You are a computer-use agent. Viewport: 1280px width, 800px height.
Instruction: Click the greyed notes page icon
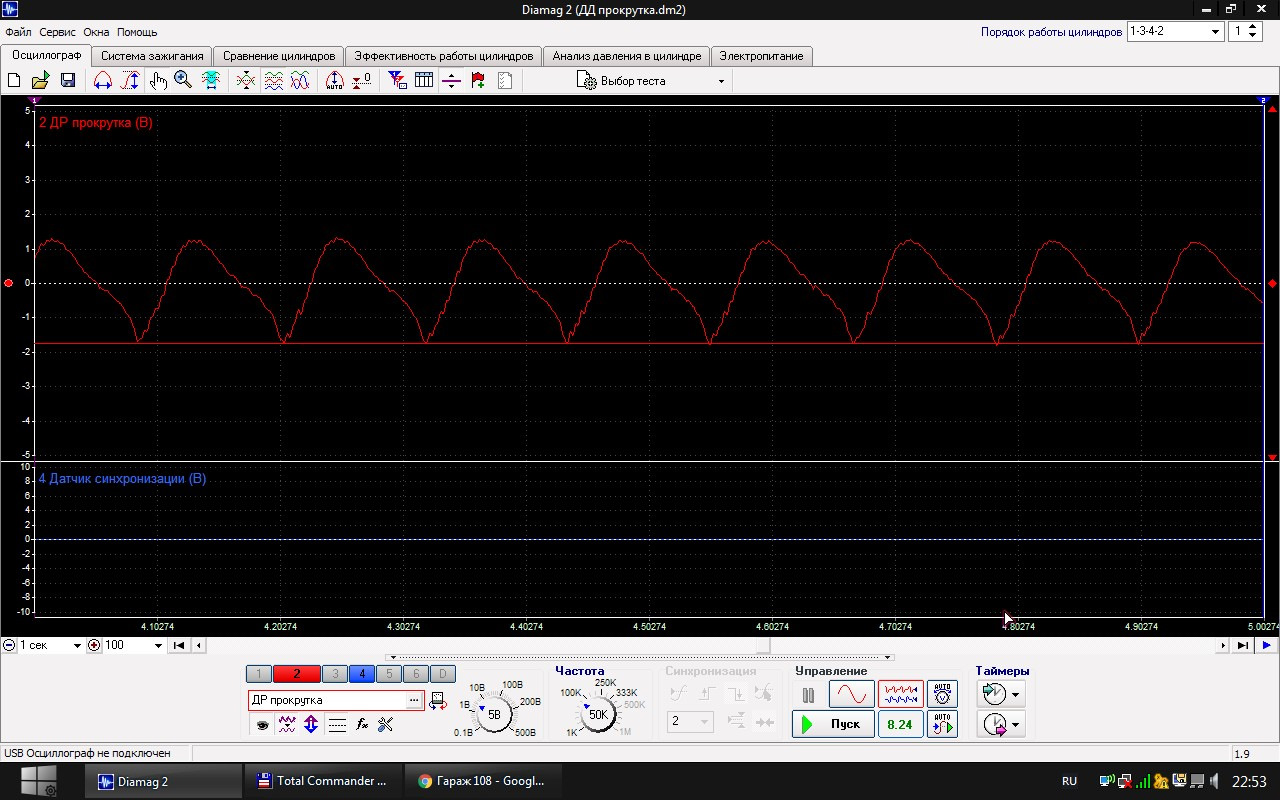[x=505, y=81]
